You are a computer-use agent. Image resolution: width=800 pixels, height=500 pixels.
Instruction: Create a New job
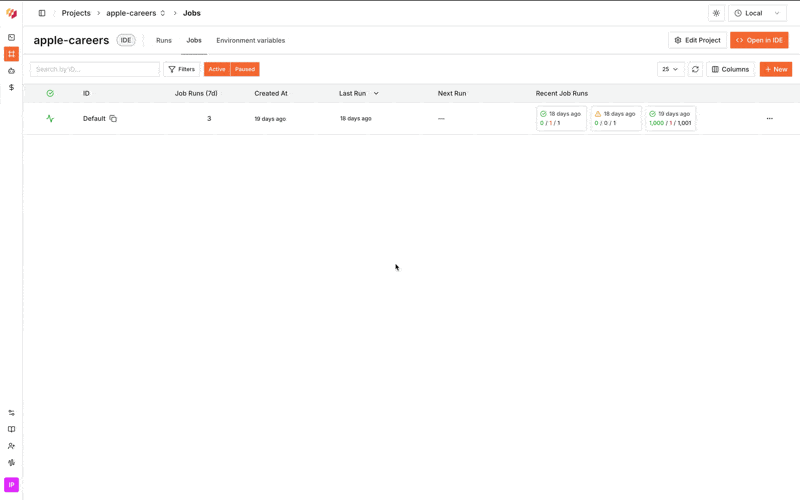click(776, 69)
